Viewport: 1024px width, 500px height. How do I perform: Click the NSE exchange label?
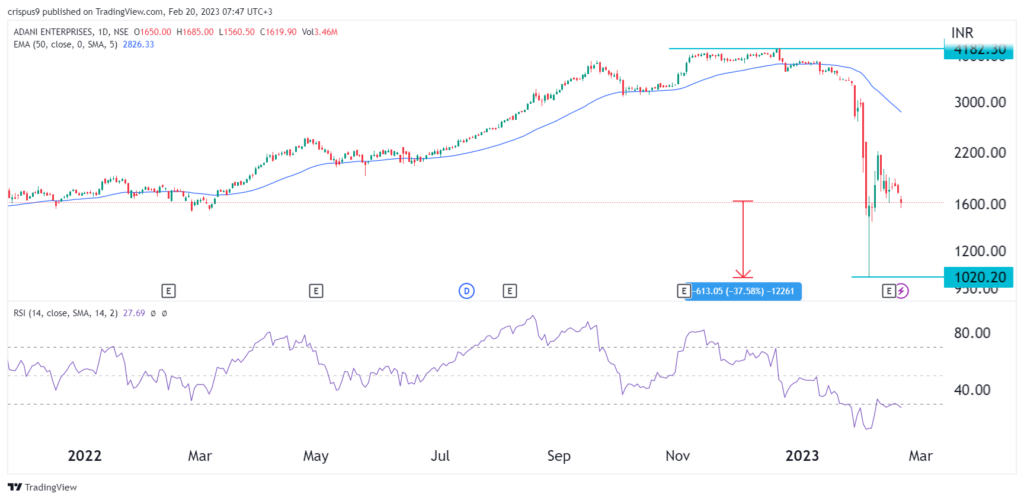(x=121, y=31)
